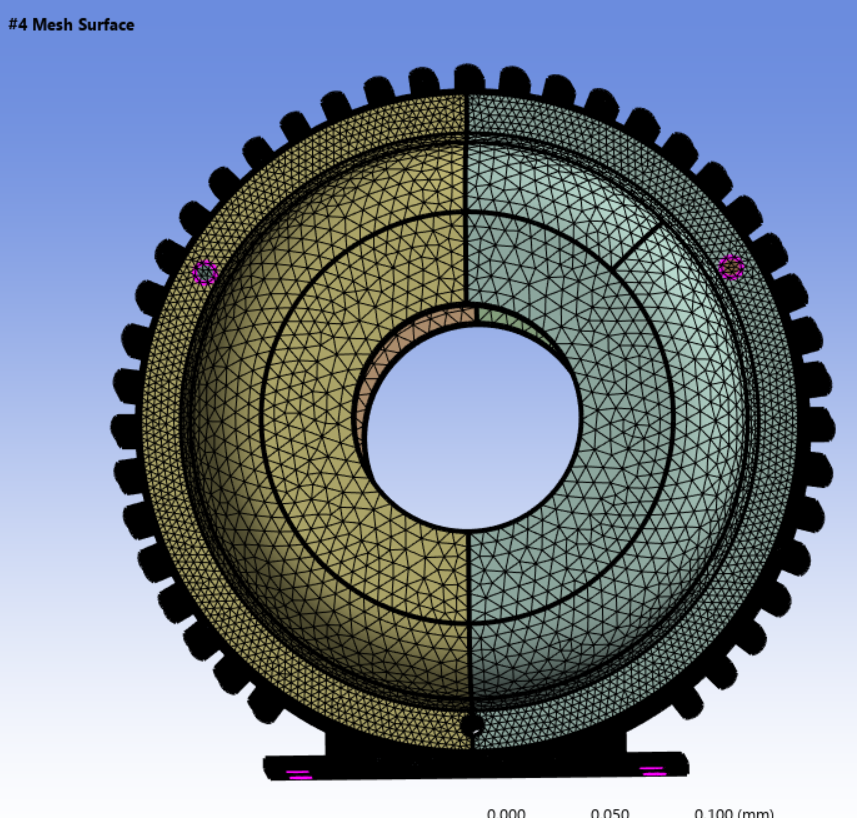Click the magenta fixture marker on left rim
The width and height of the screenshot is (857, 818).
[x=206, y=270]
